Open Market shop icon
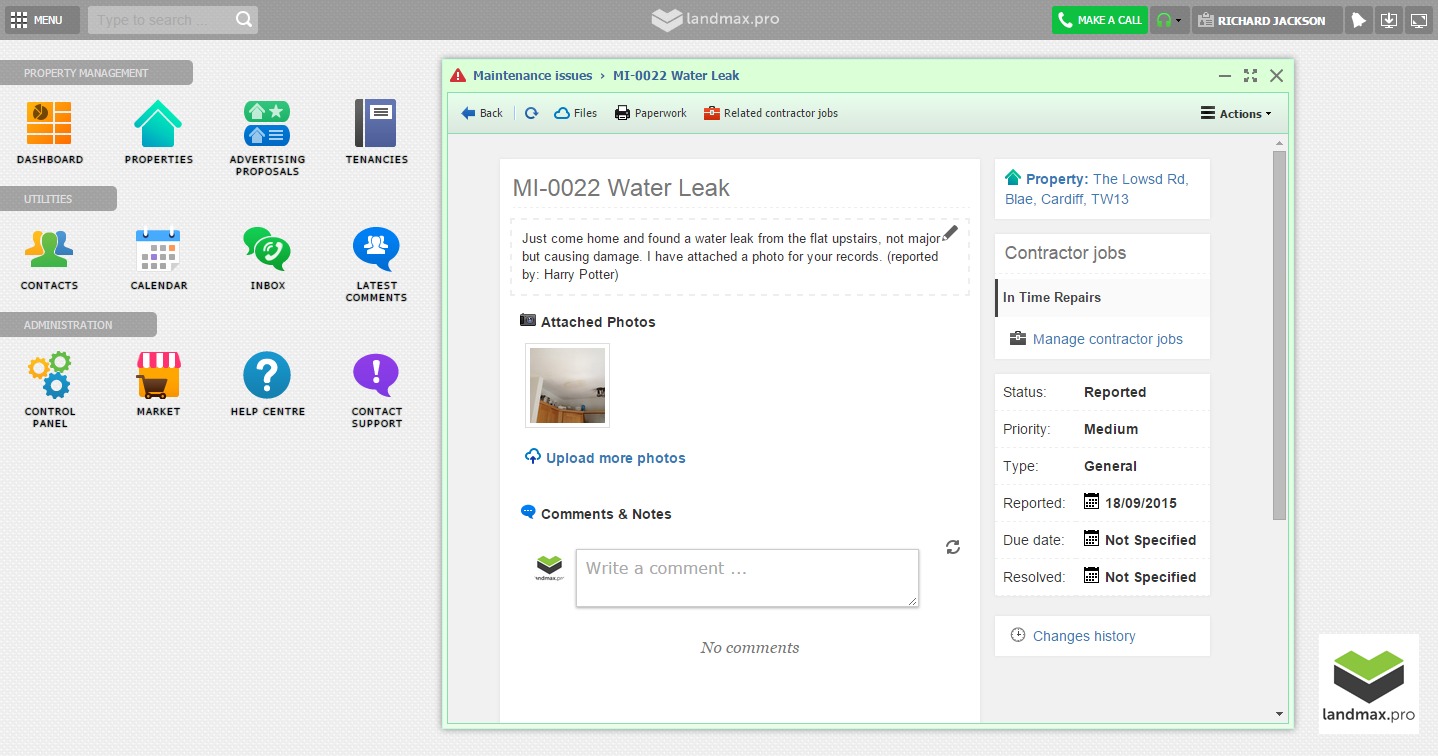This screenshot has height=756, width=1438. click(x=158, y=376)
